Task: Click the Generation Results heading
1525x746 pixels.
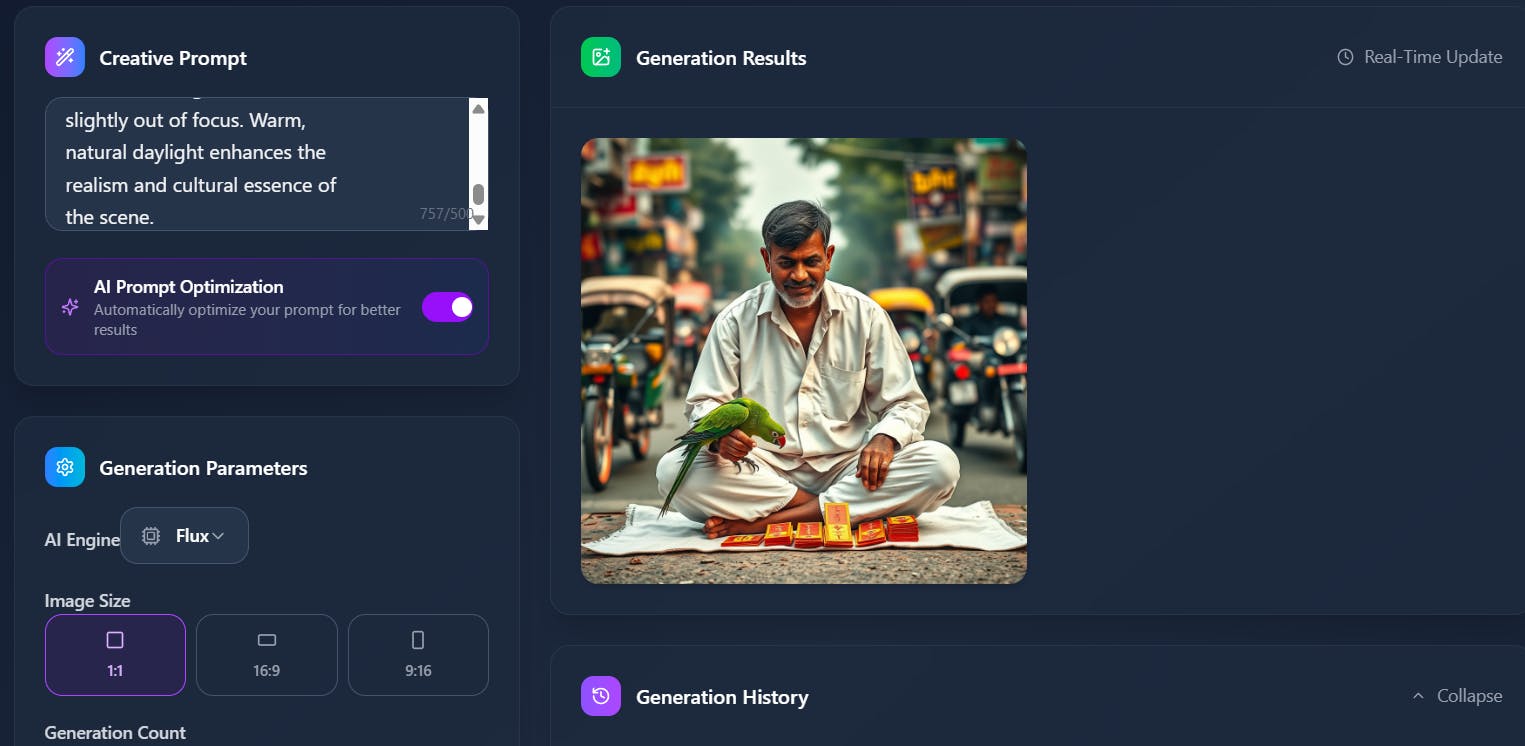Action: (x=721, y=58)
